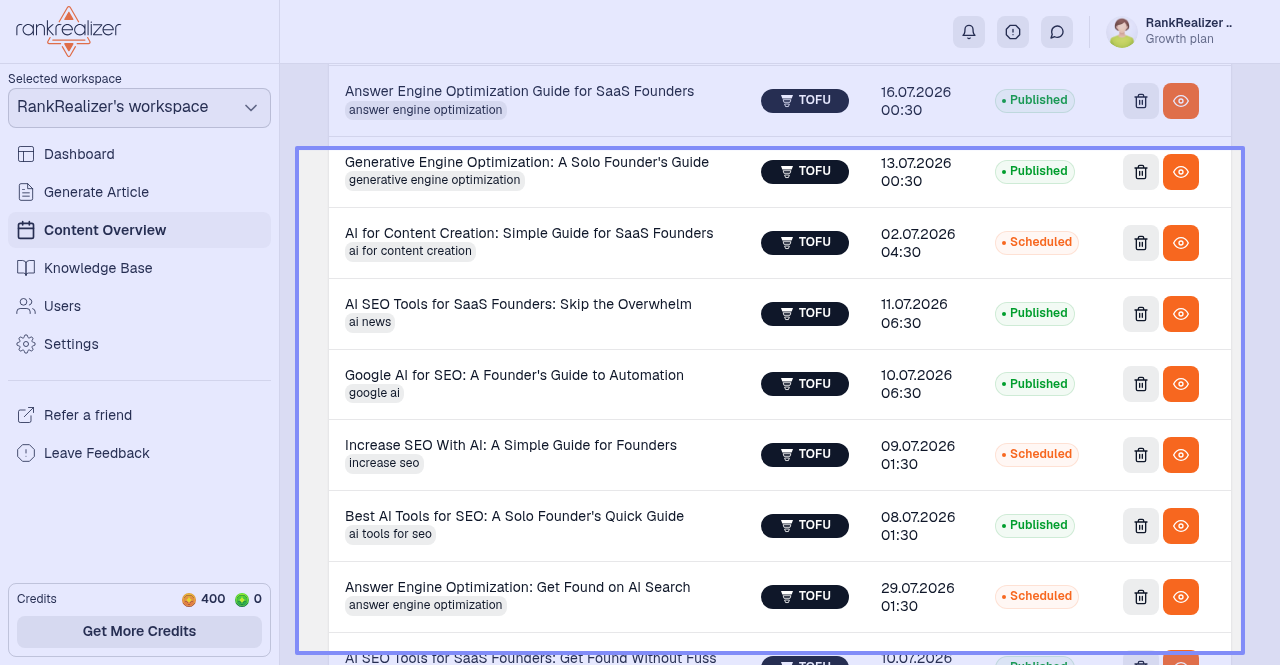Click the user avatar in the header
The height and width of the screenshot is (665, 1280).
[x=1122, y=32]
